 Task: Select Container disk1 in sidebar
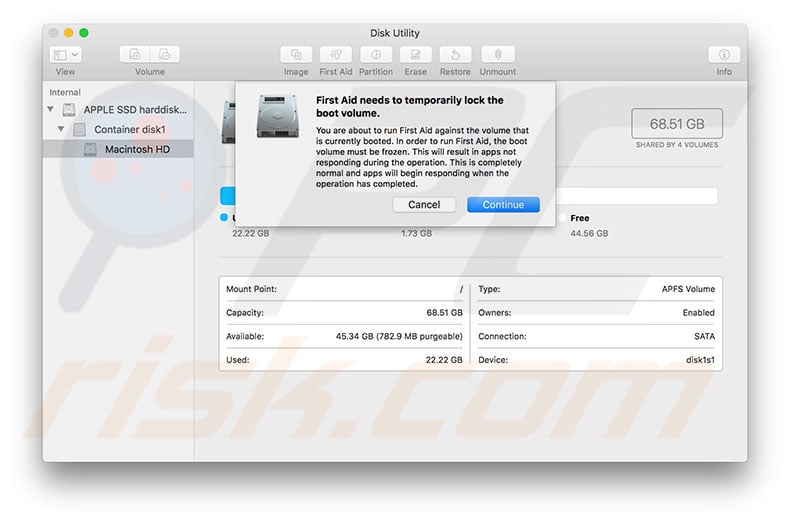[118, 129]
